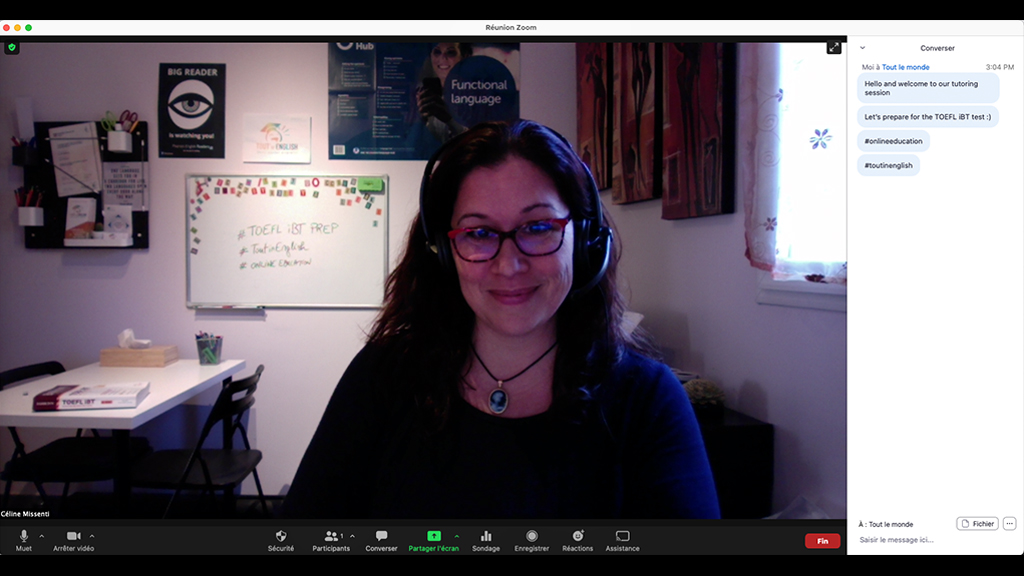Select the '#onlineeducation' chat message
1024x576 pixels.
(x=893, y=141)
